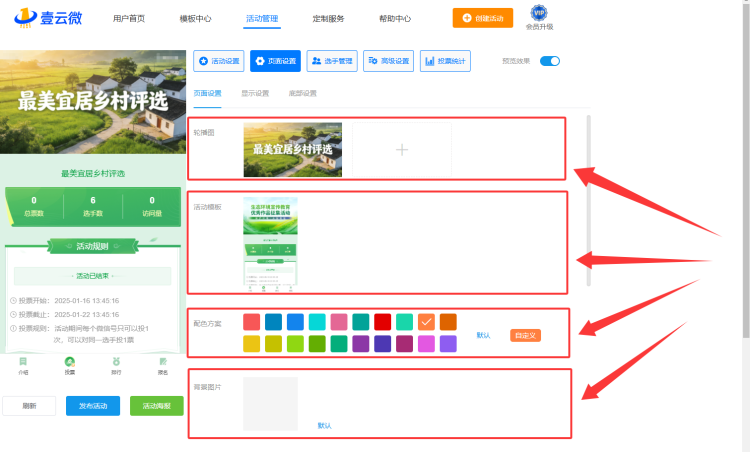Select the purple color swatch in second row
The width and height of the screenshot is (750, 452).
pos(361,344)
